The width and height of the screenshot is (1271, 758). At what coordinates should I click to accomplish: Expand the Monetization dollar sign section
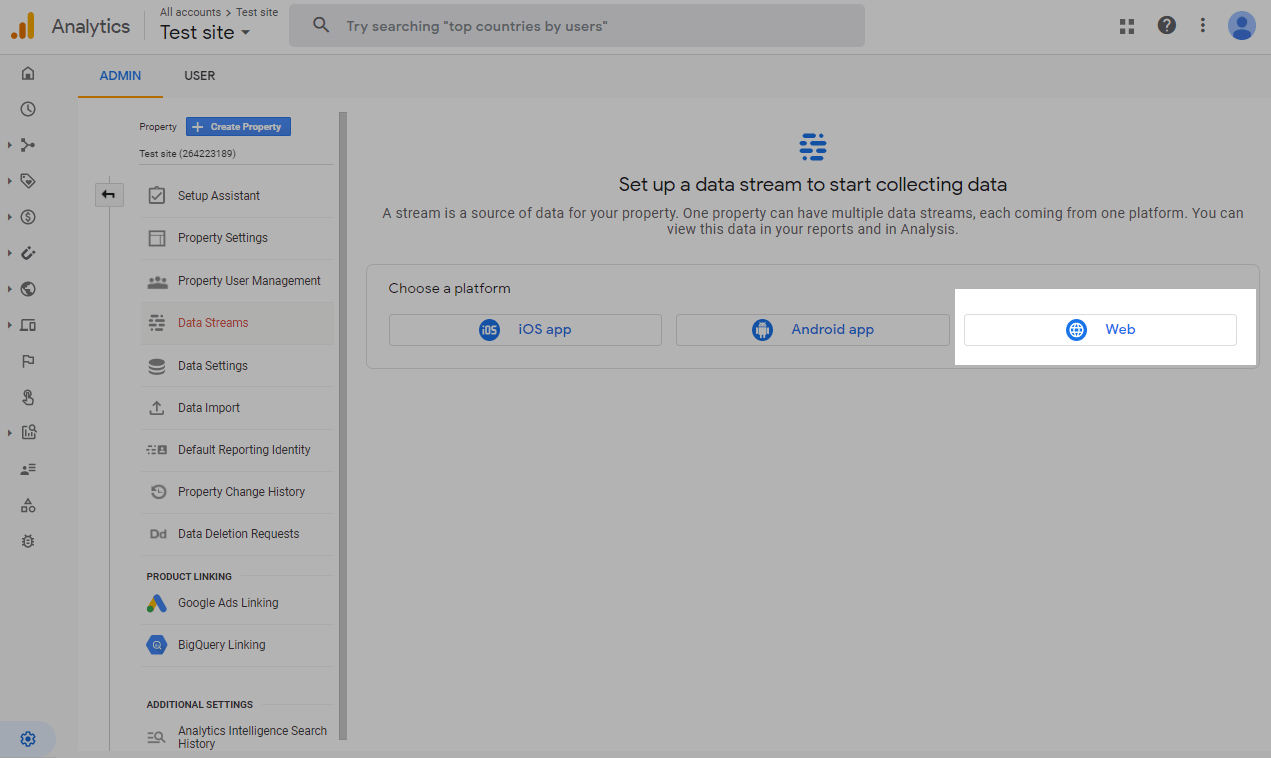(x=28, y=217)
